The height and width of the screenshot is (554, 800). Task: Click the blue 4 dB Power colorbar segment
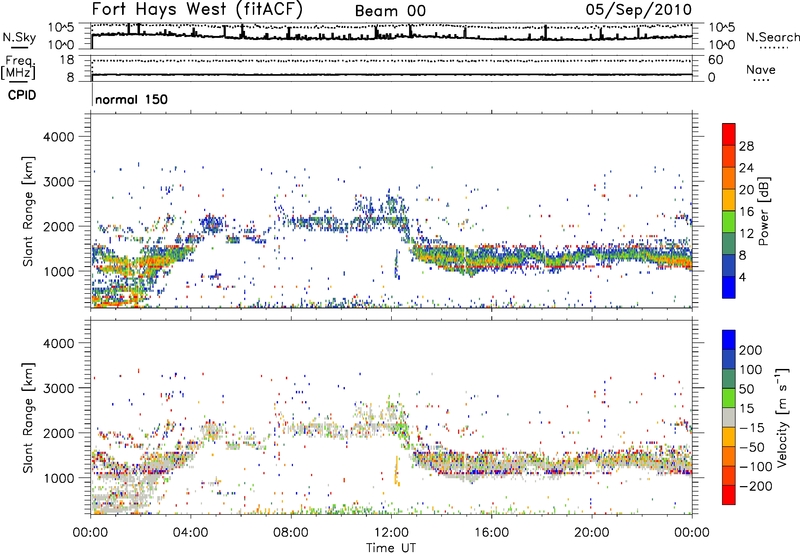(729, 287)
